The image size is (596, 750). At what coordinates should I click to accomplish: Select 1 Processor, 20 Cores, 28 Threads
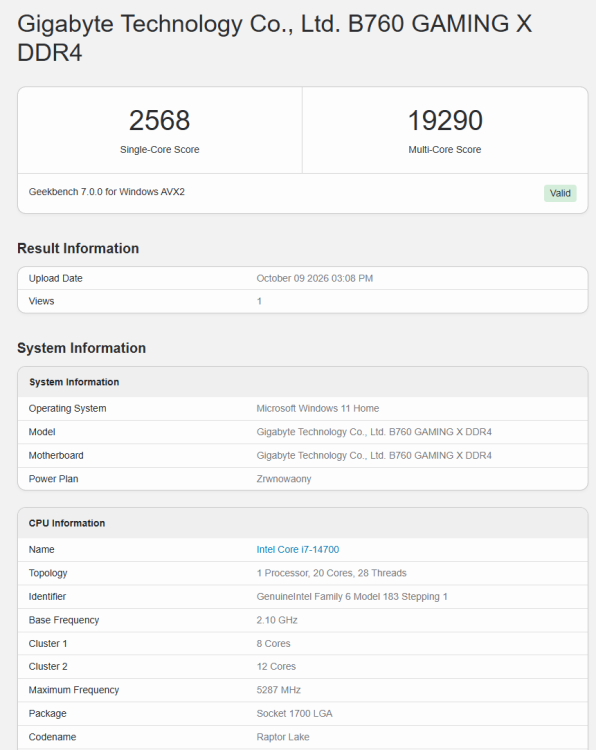(331, 573)
